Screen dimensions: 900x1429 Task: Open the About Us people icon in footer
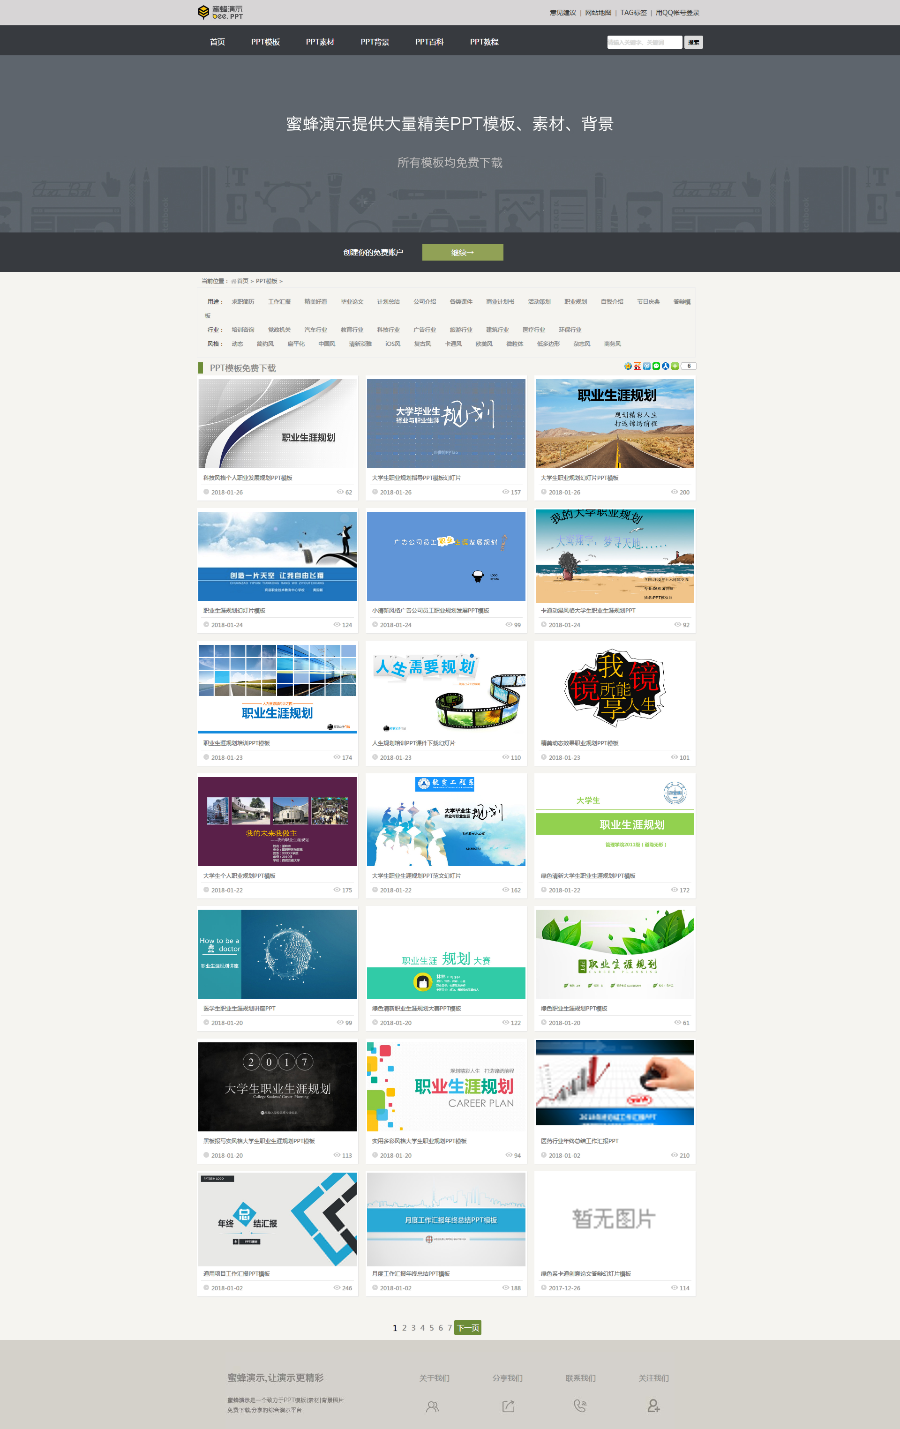pos(433,1406)
